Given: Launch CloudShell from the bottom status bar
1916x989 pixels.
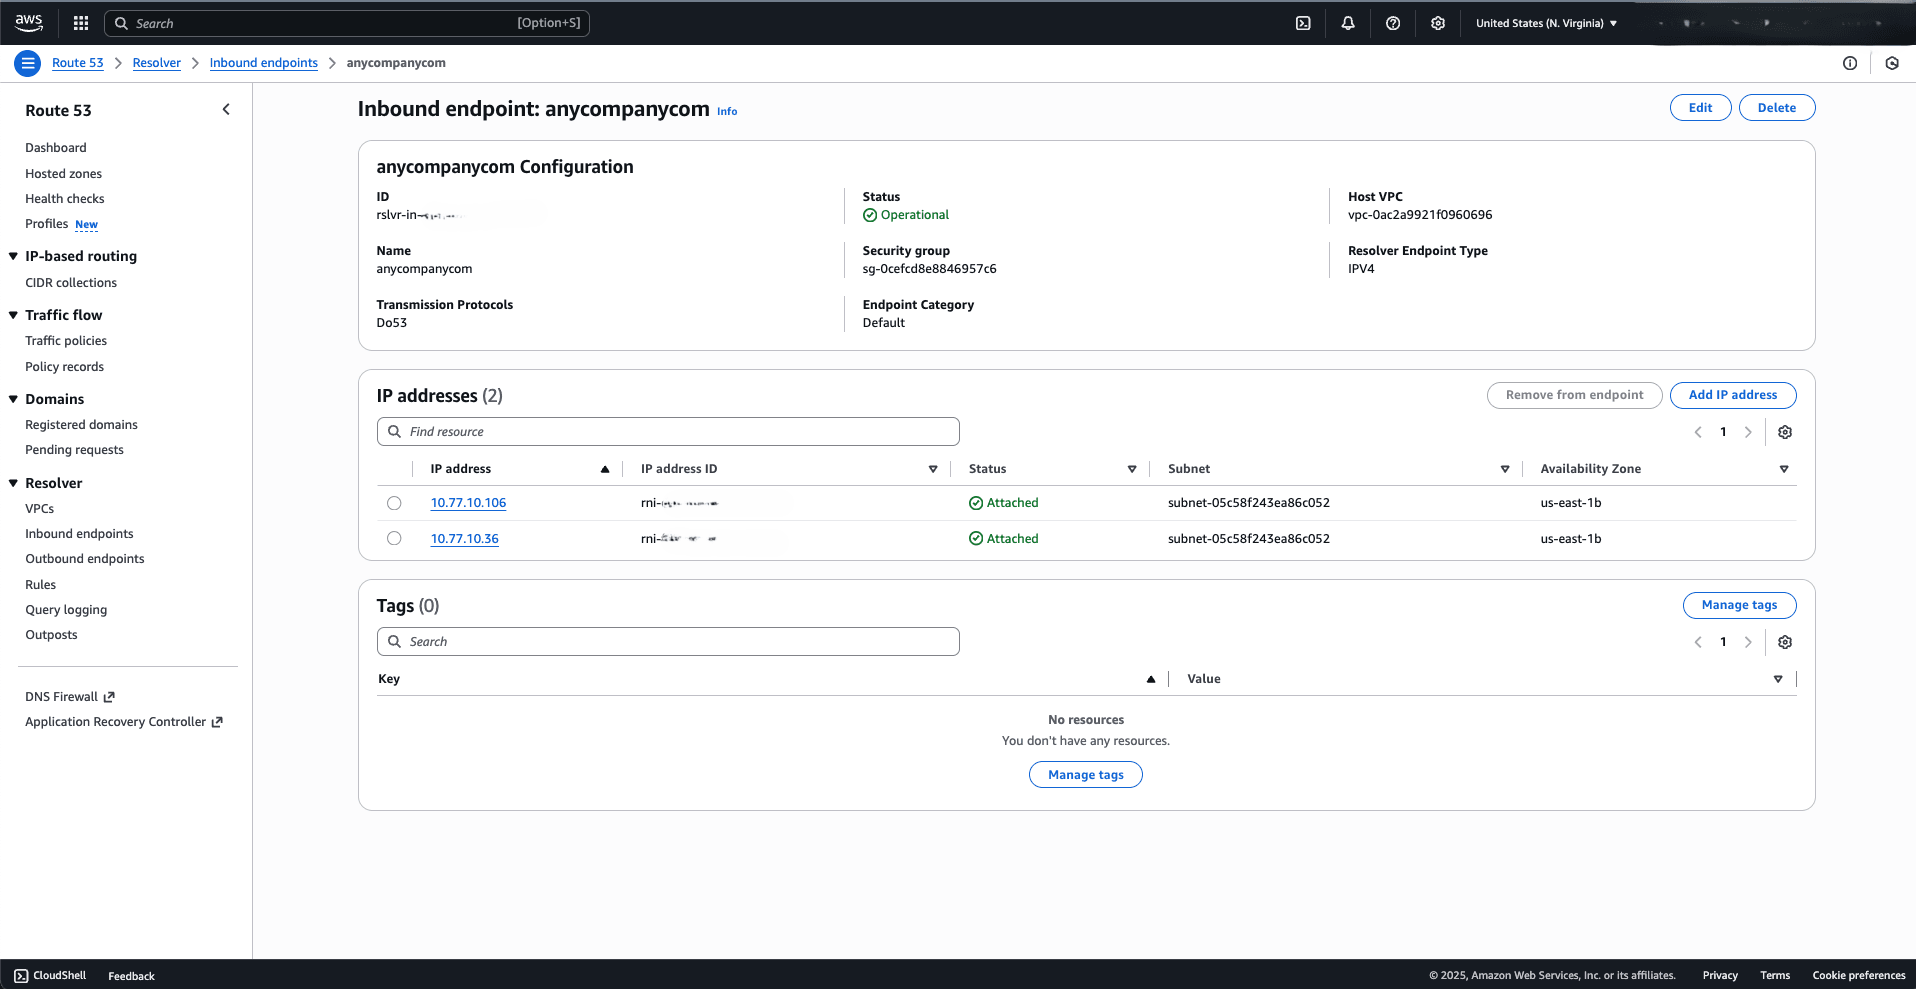Looking at the screenshot, I should point(48,975).
